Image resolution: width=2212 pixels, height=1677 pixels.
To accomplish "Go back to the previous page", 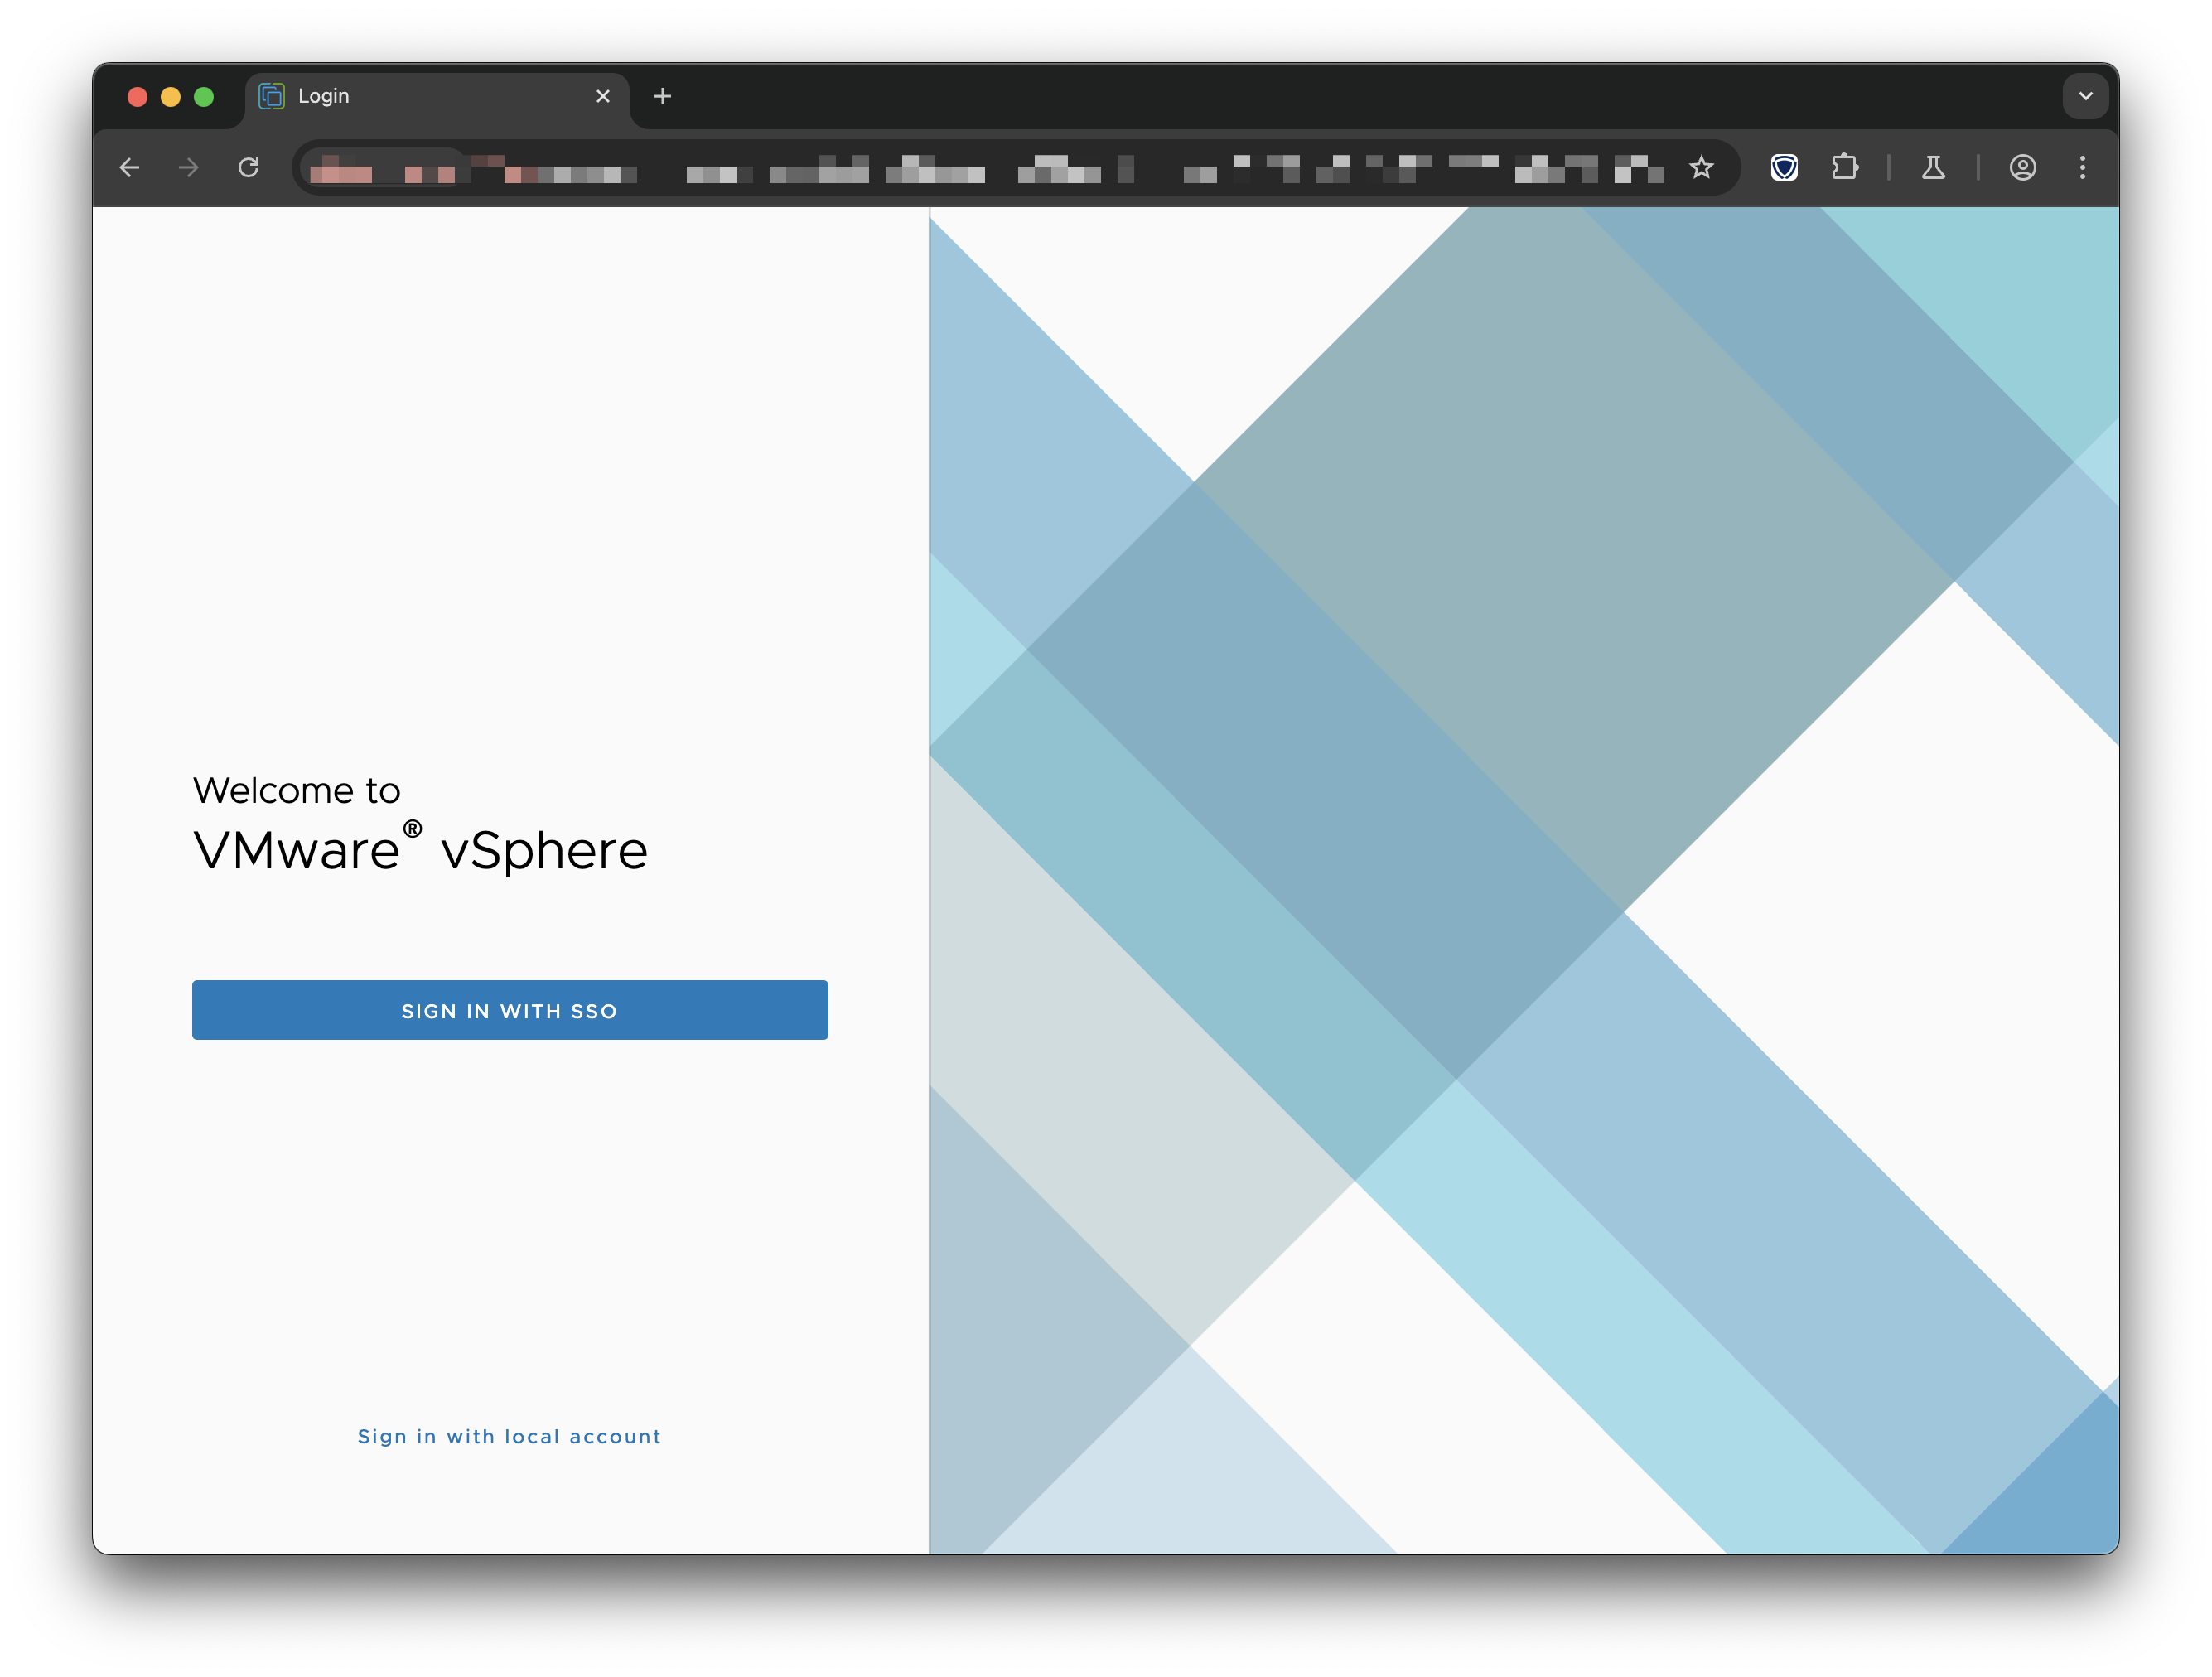I will coord(129,167).
